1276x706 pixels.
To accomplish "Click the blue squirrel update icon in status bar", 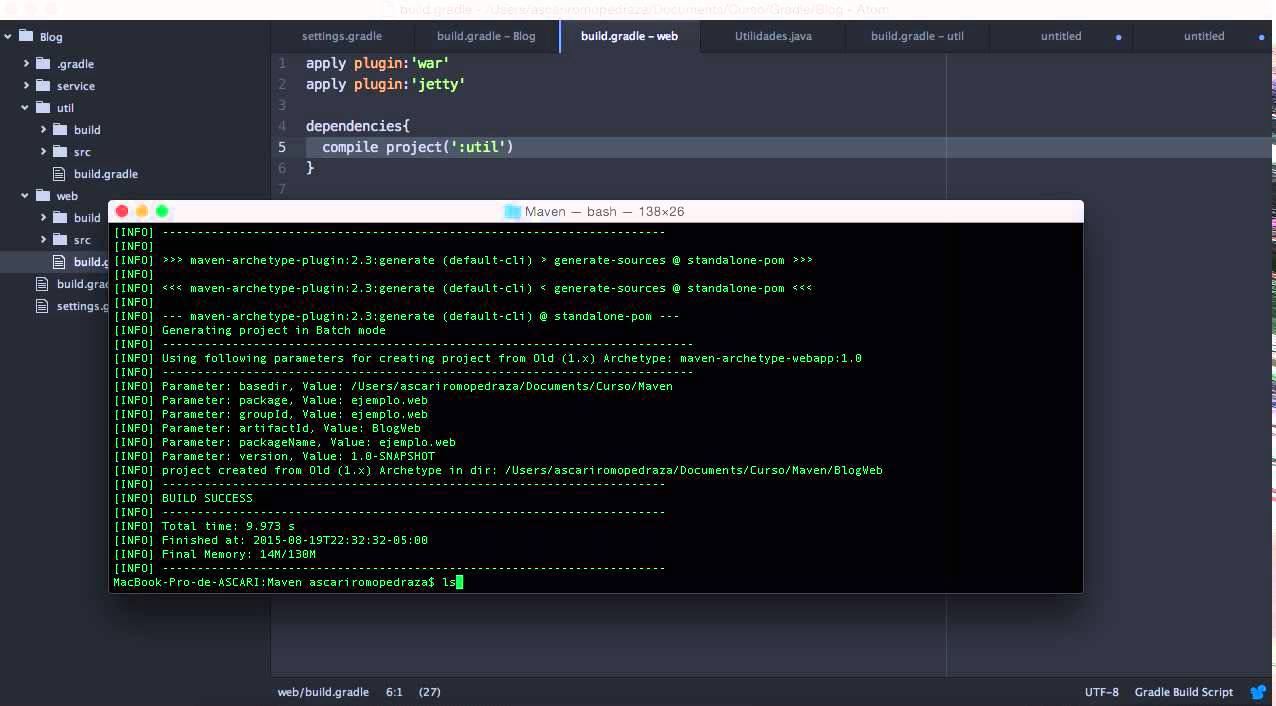I will pos(1258,692).
